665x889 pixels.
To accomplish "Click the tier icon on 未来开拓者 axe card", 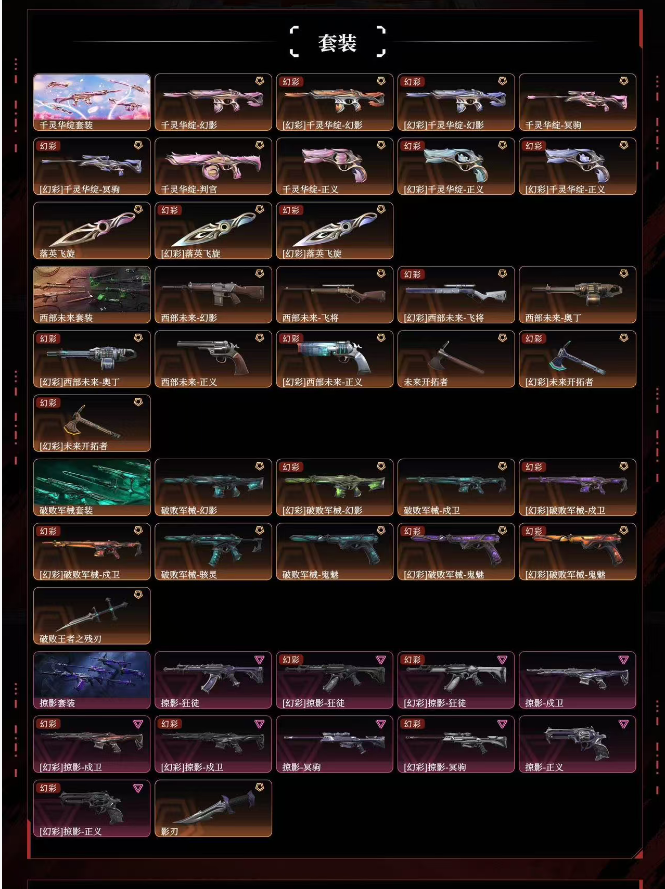I will [x=502, y=338].
